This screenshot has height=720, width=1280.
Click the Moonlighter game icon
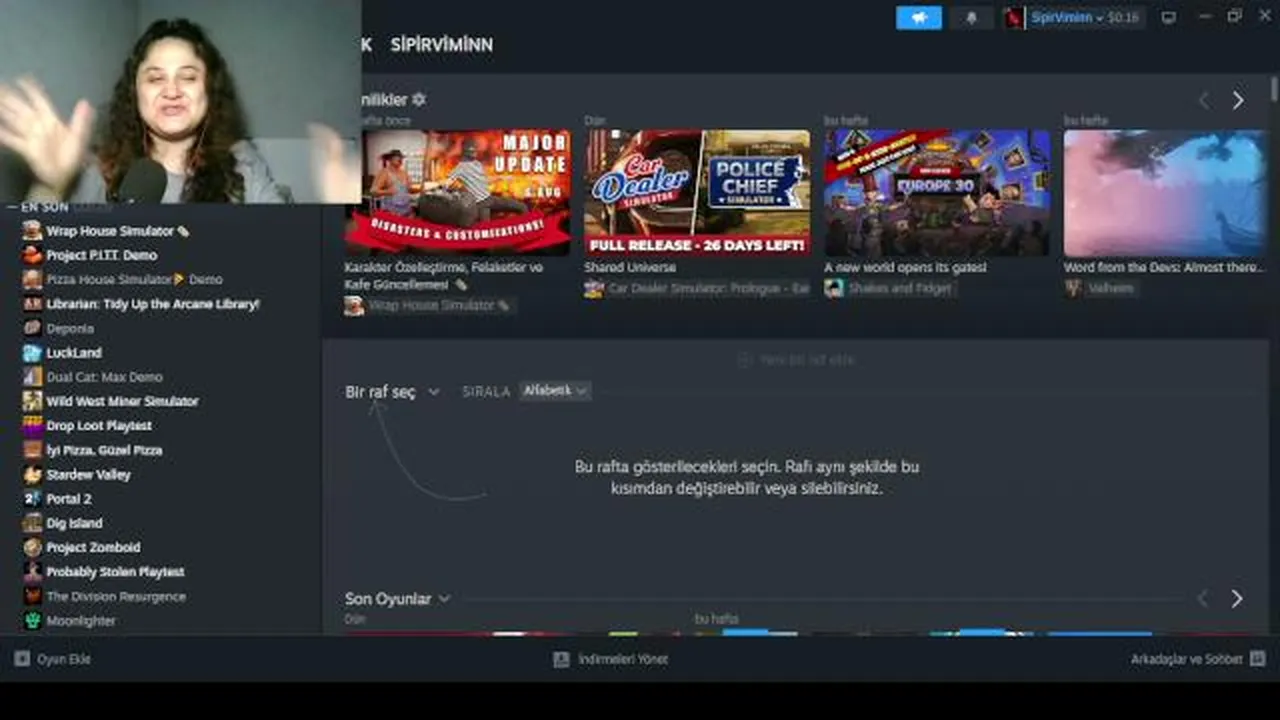coord(33,620)
